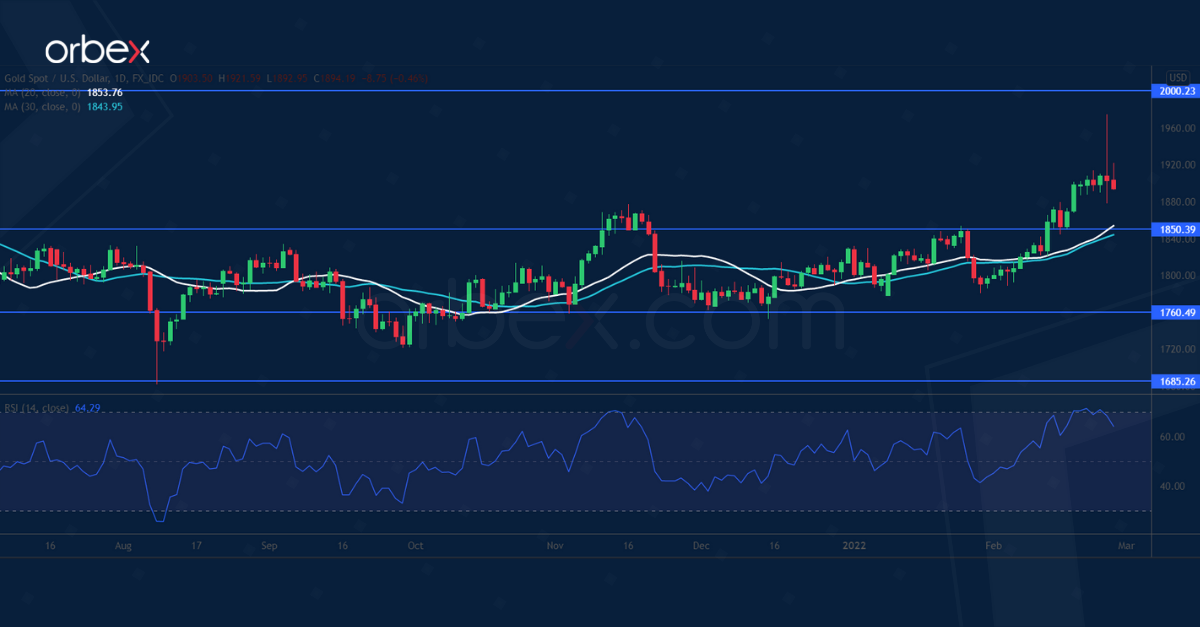Click the Aug label on time axis

(x=124, y=546)
